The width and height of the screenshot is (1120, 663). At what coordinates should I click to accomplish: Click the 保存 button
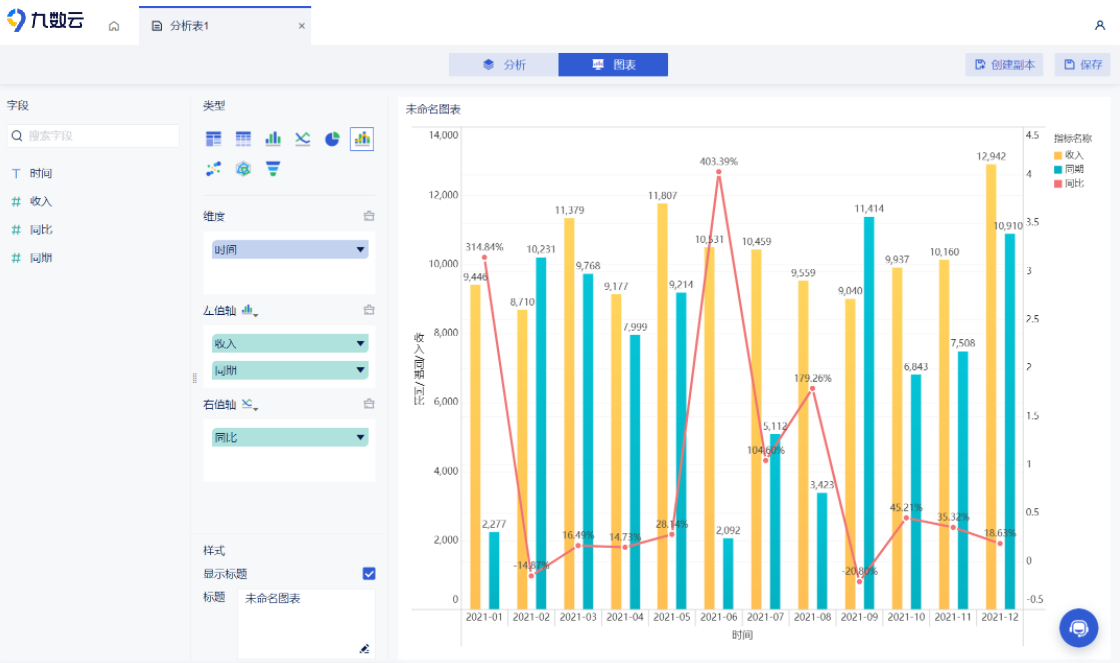point(1082,65)
